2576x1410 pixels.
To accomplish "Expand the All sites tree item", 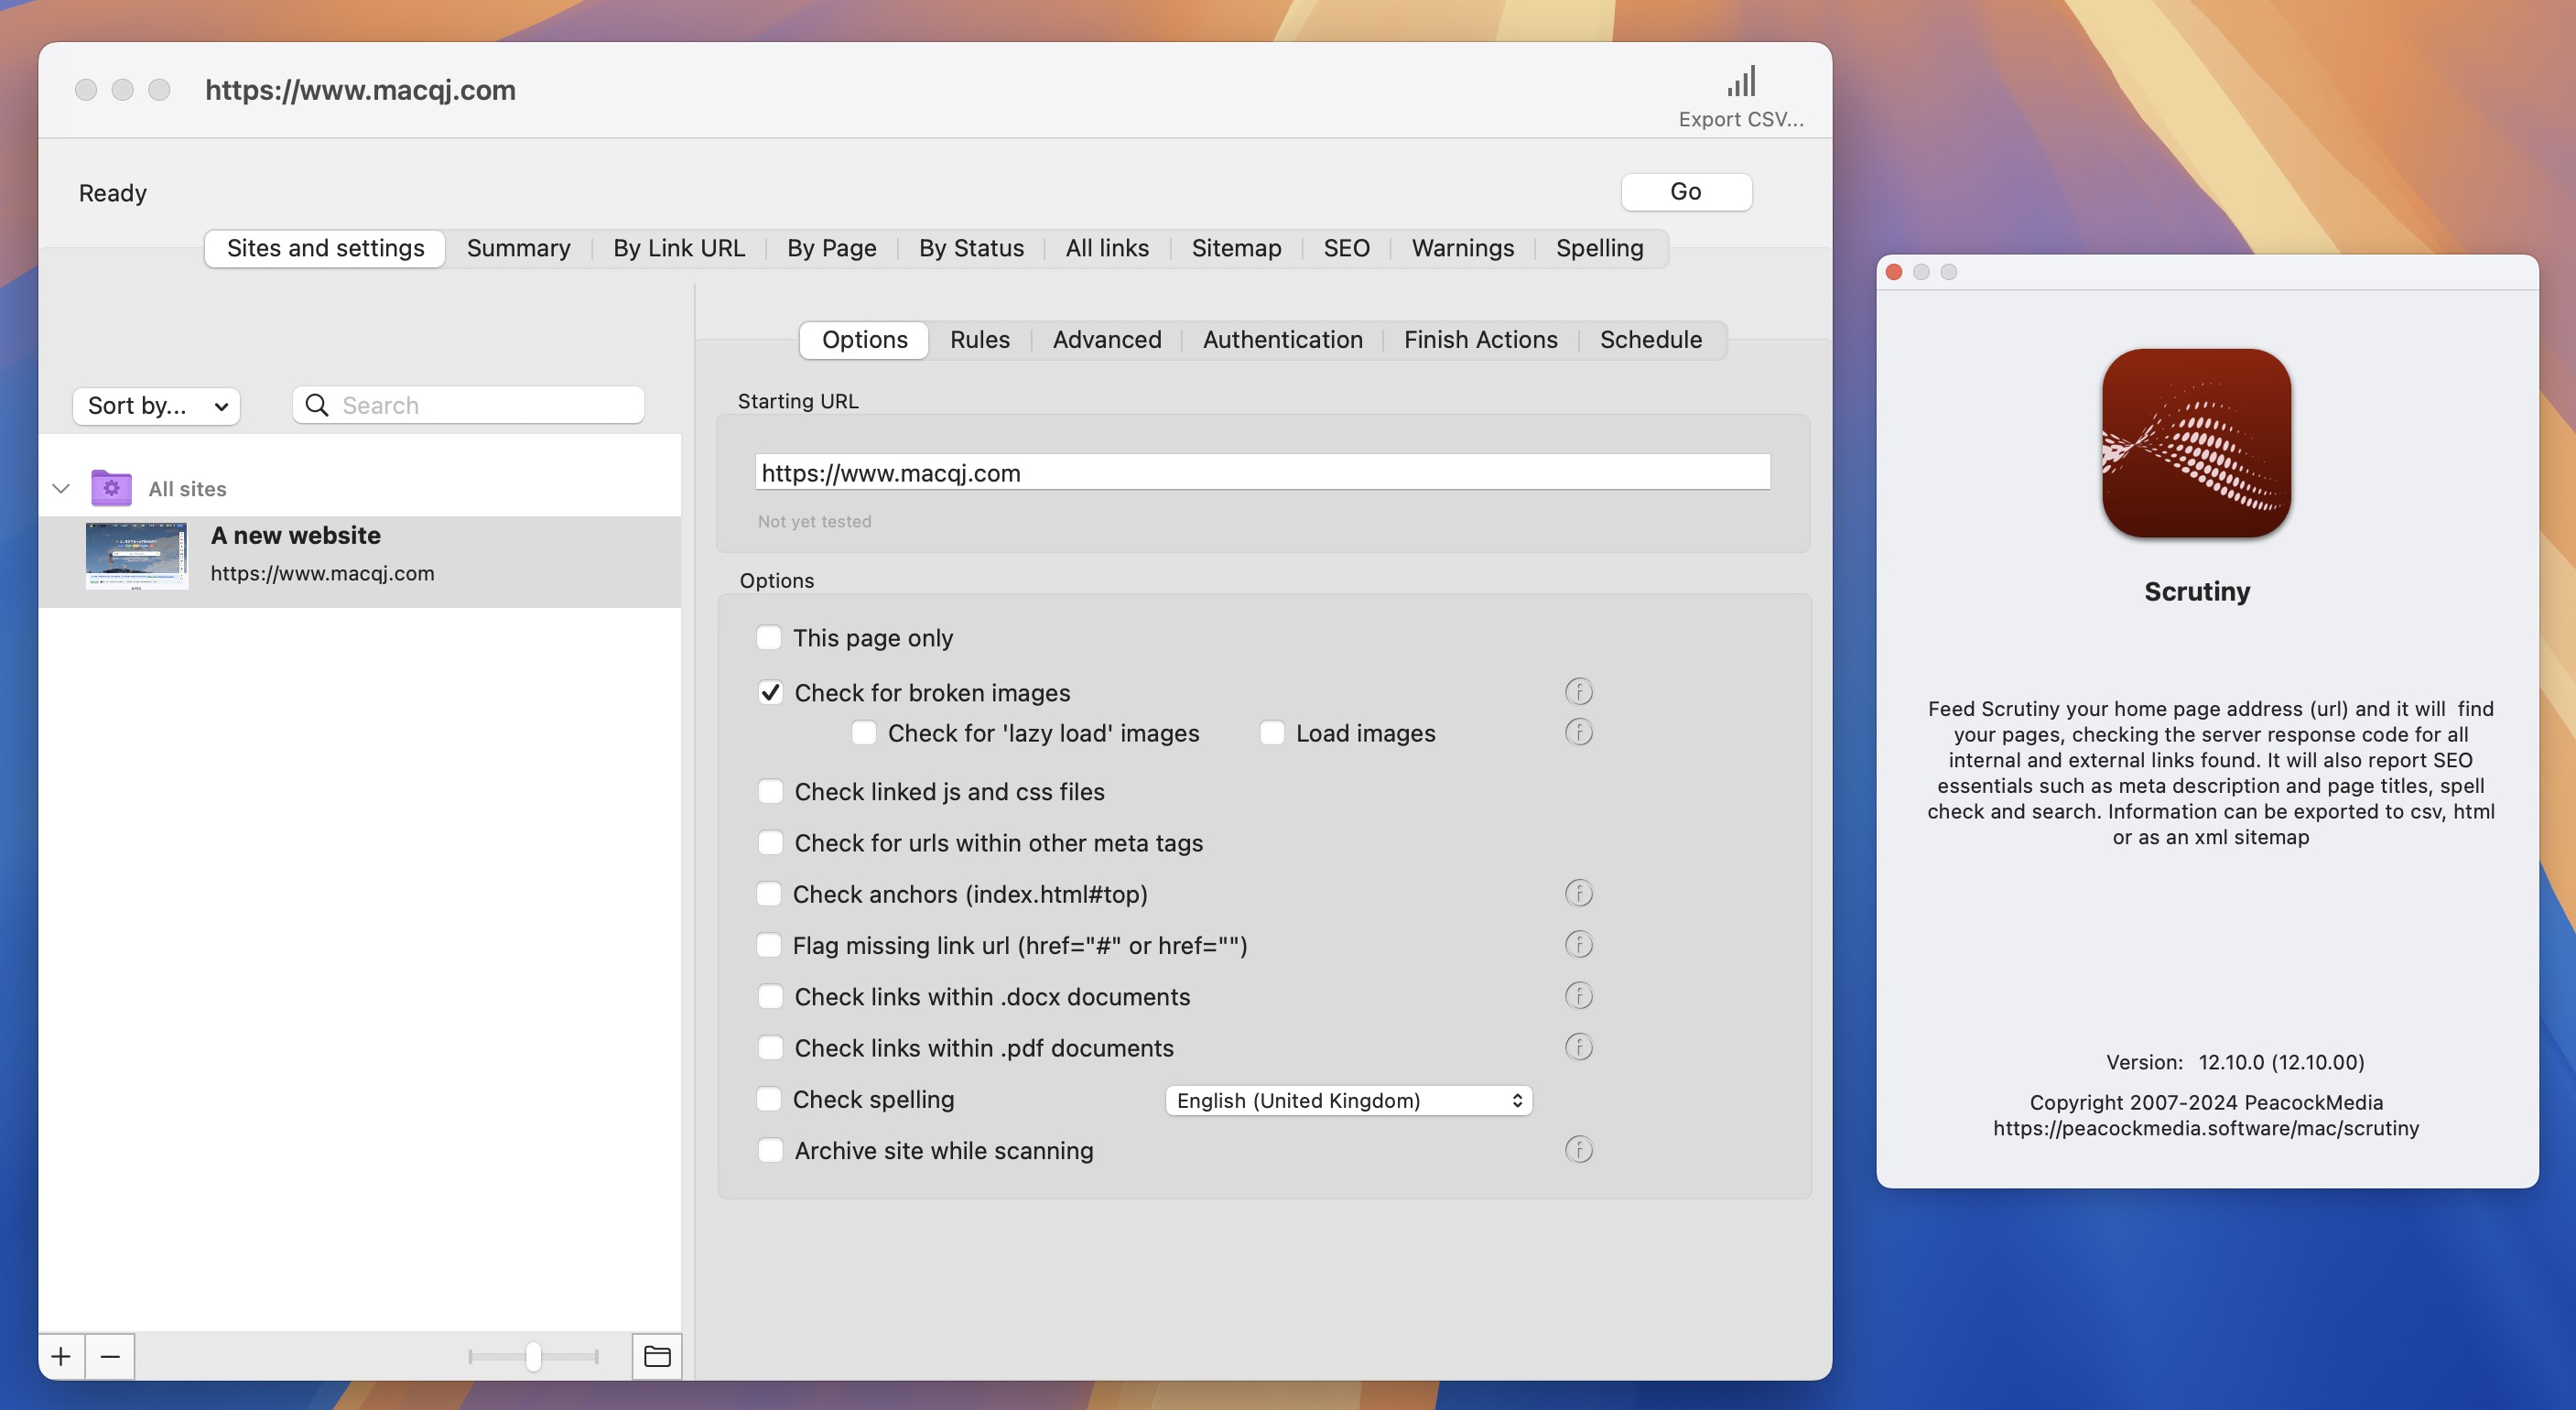I will (59, 488).
